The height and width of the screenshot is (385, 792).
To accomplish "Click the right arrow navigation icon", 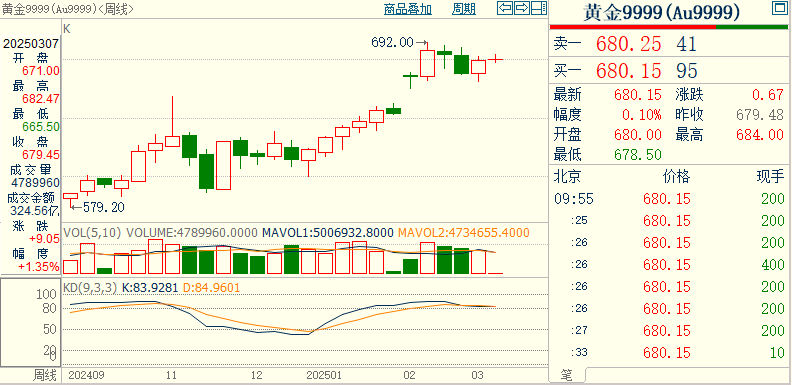I will click(522, 8).
